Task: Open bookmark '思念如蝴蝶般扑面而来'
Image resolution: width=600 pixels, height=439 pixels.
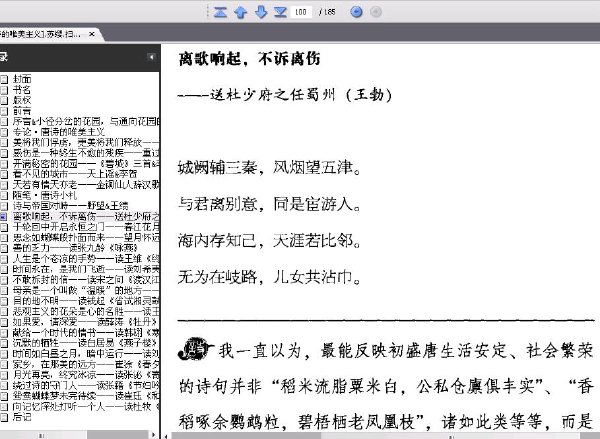Action: pos(86,238)
